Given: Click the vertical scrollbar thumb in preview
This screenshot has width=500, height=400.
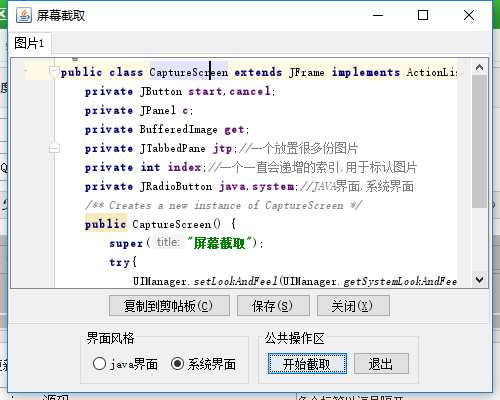Looking at the screenshot, I should click(479, 141).
